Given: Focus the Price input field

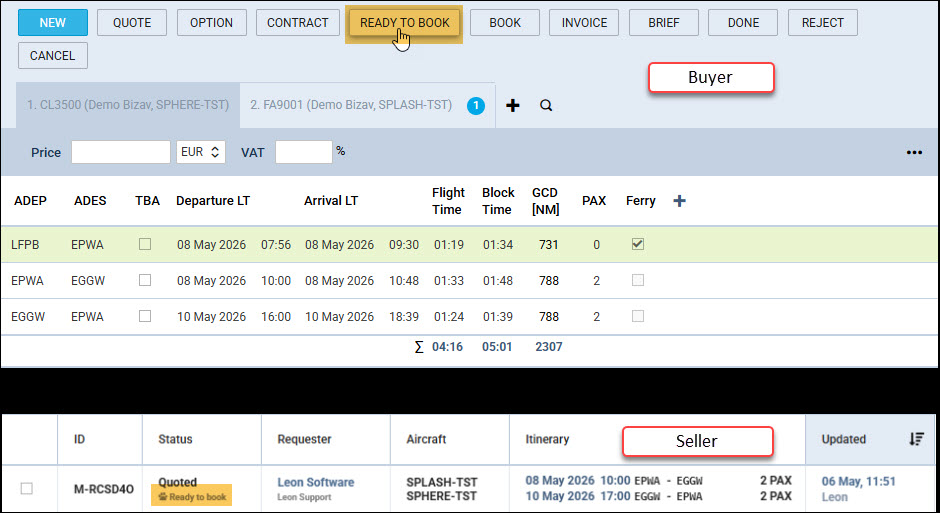Looking at the screenshot, I should coord(120,152).
